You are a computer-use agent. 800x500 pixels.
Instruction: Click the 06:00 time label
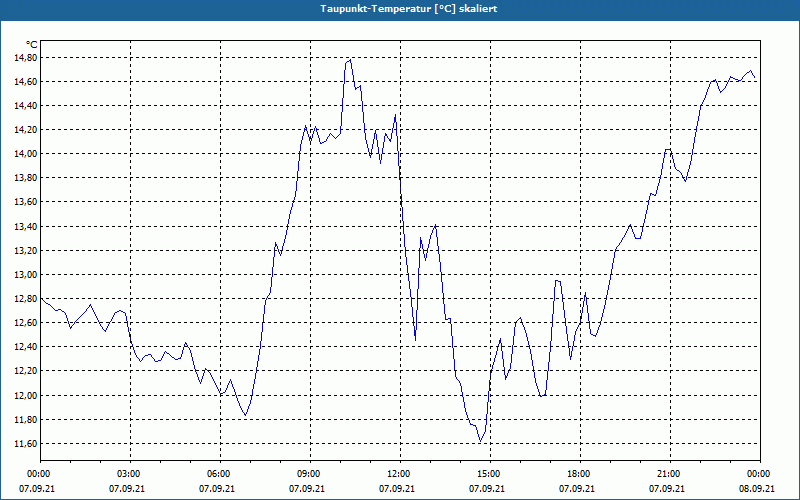pyautogui.click(x=220, y=474)
